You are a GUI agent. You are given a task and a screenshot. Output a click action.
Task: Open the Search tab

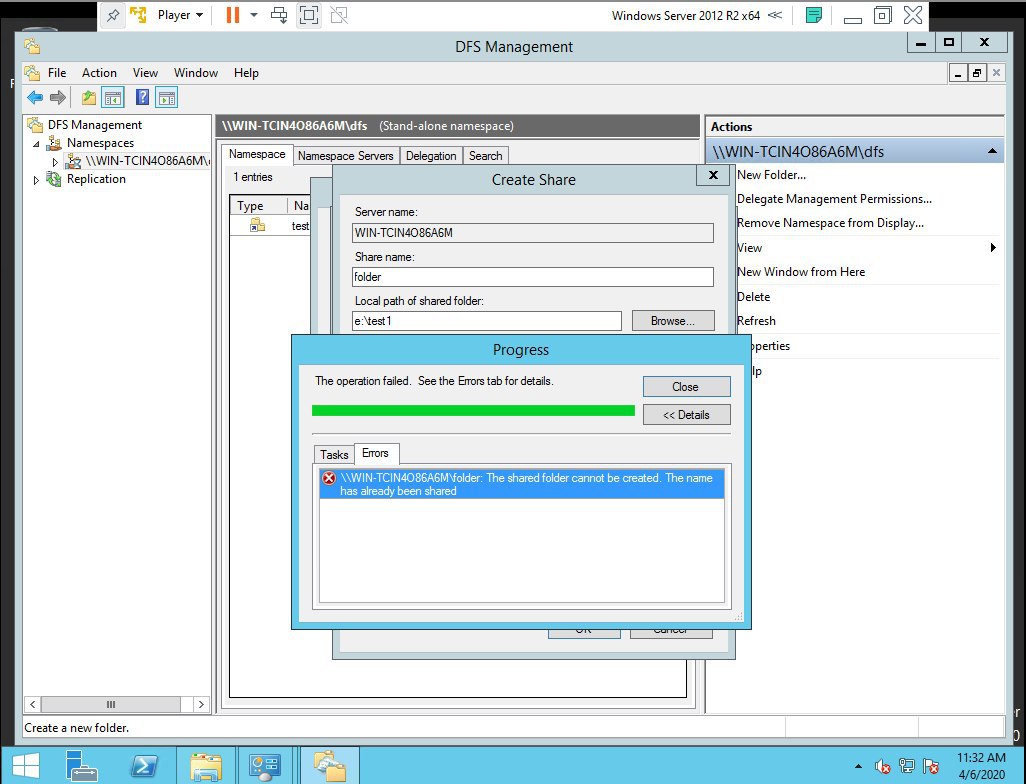click(486, 156)
